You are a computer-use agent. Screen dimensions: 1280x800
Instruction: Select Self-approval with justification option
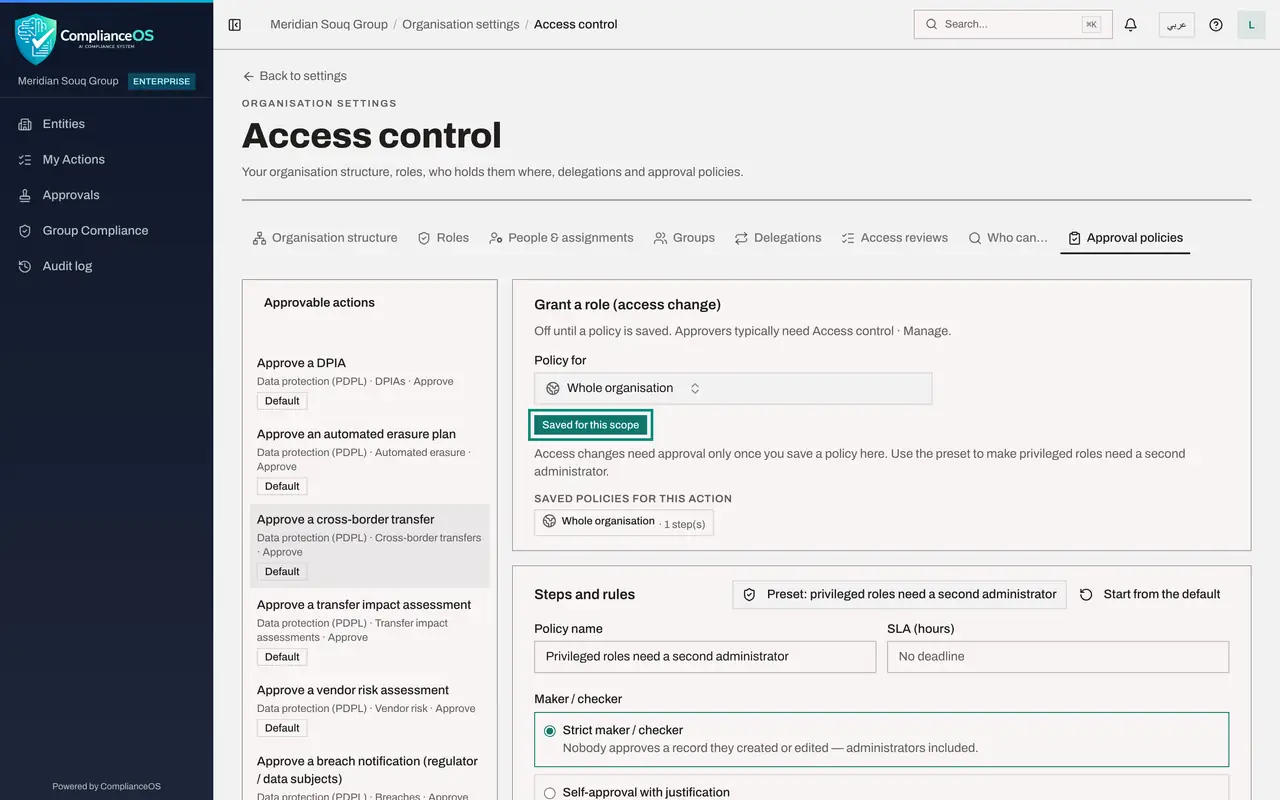[x=881, y=788]
